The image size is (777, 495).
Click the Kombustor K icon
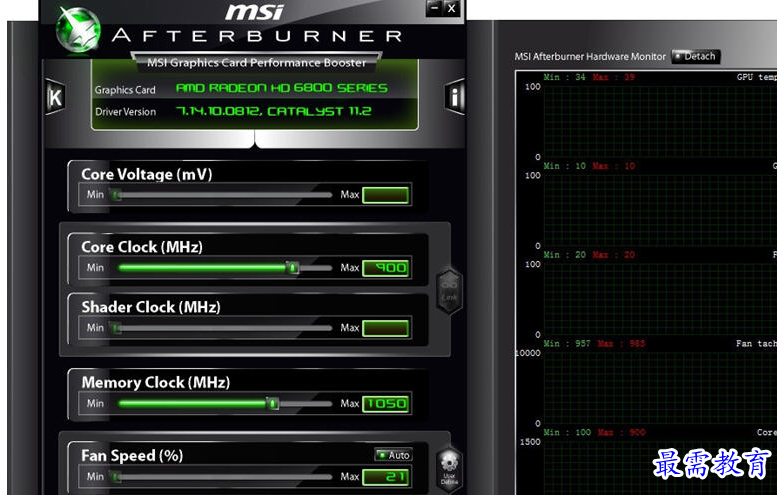(54, 97)
